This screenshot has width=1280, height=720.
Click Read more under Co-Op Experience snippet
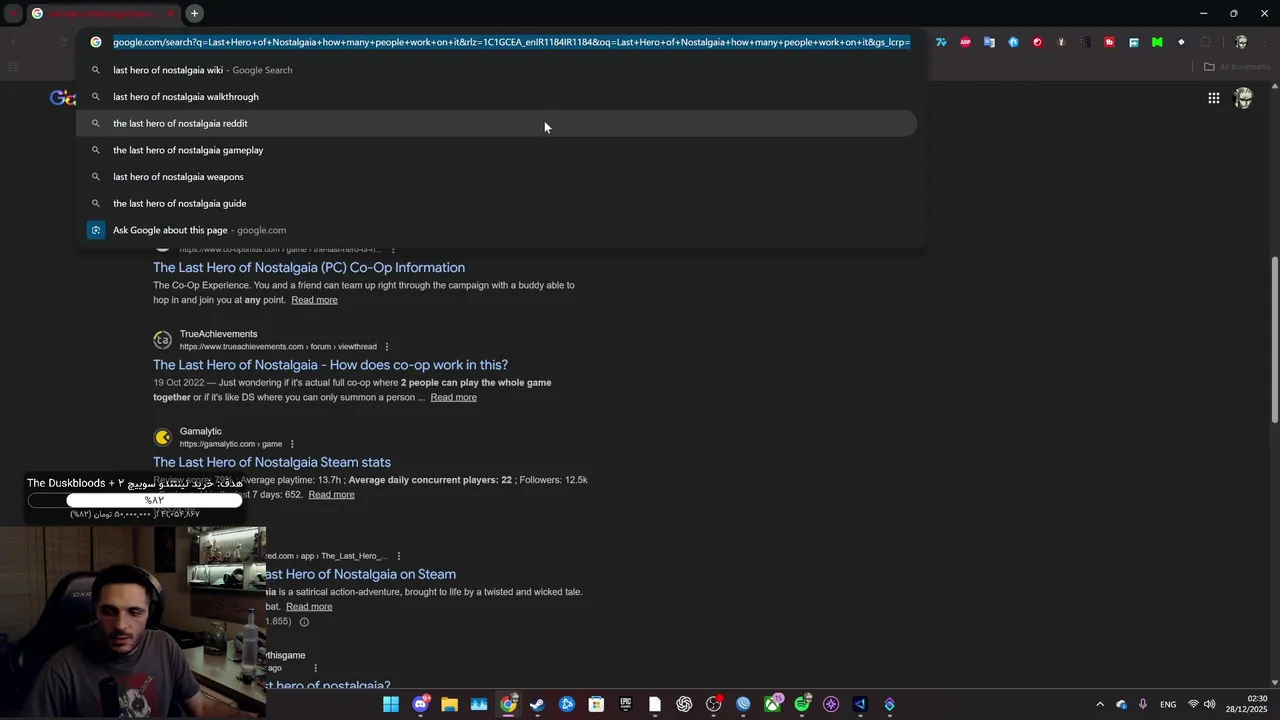coord(314,300)
